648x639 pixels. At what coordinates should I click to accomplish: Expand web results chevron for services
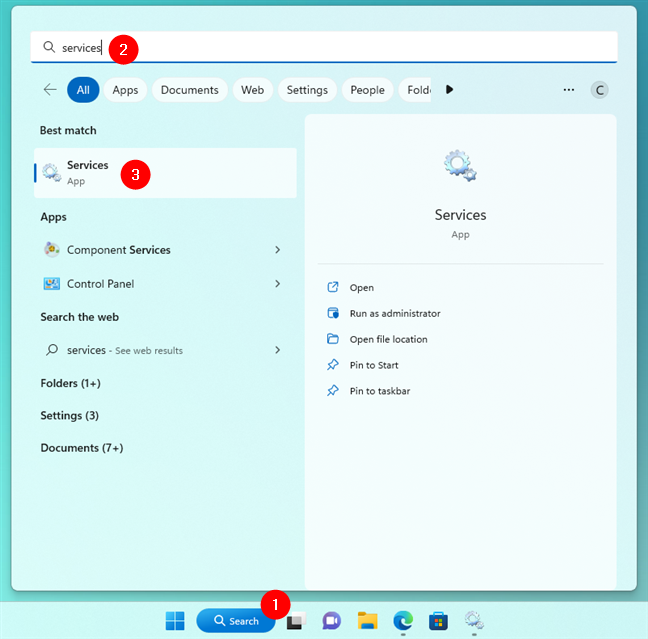(x=278, y=350)
